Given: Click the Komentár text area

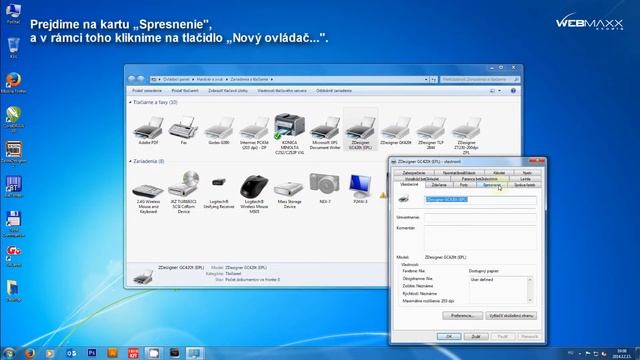Looking at the screenshot, I should click(x=480, y=237).
